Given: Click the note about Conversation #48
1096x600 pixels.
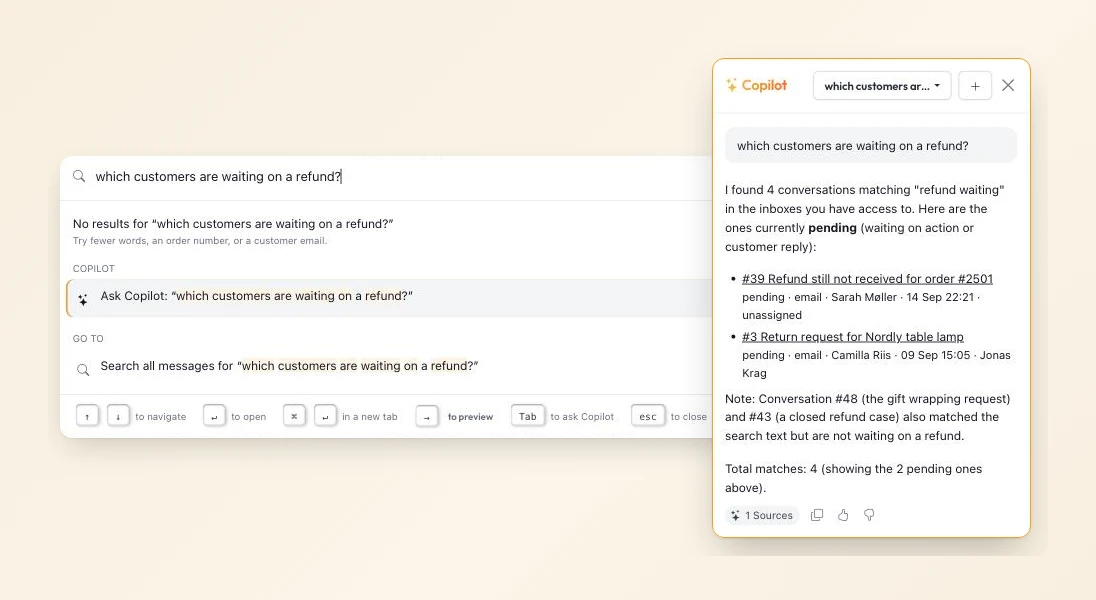Looking at the screenshot, I should click(x=867, y=417).
